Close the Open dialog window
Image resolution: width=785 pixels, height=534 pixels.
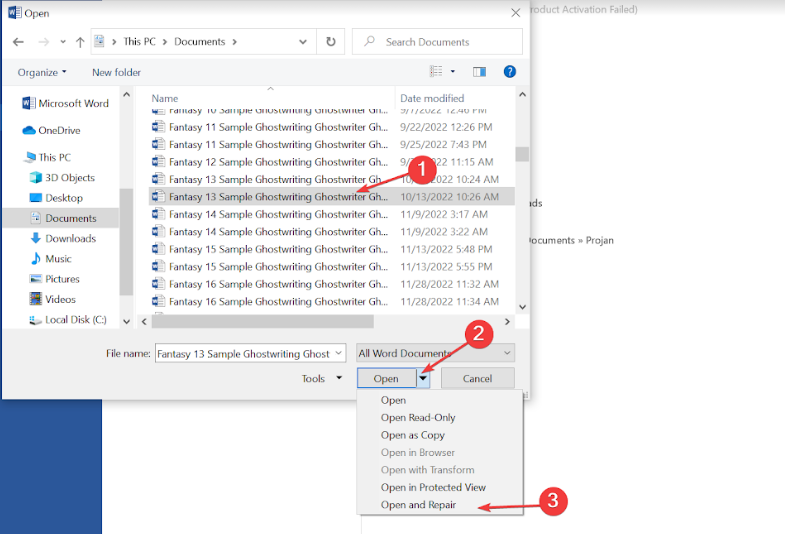(516, 13)
